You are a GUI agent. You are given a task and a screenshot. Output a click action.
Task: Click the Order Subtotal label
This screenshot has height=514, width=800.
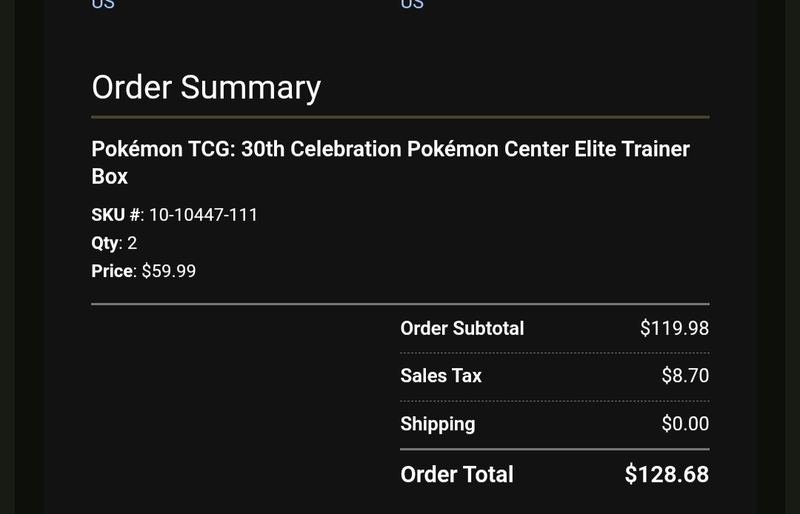(x=462, y=328)
